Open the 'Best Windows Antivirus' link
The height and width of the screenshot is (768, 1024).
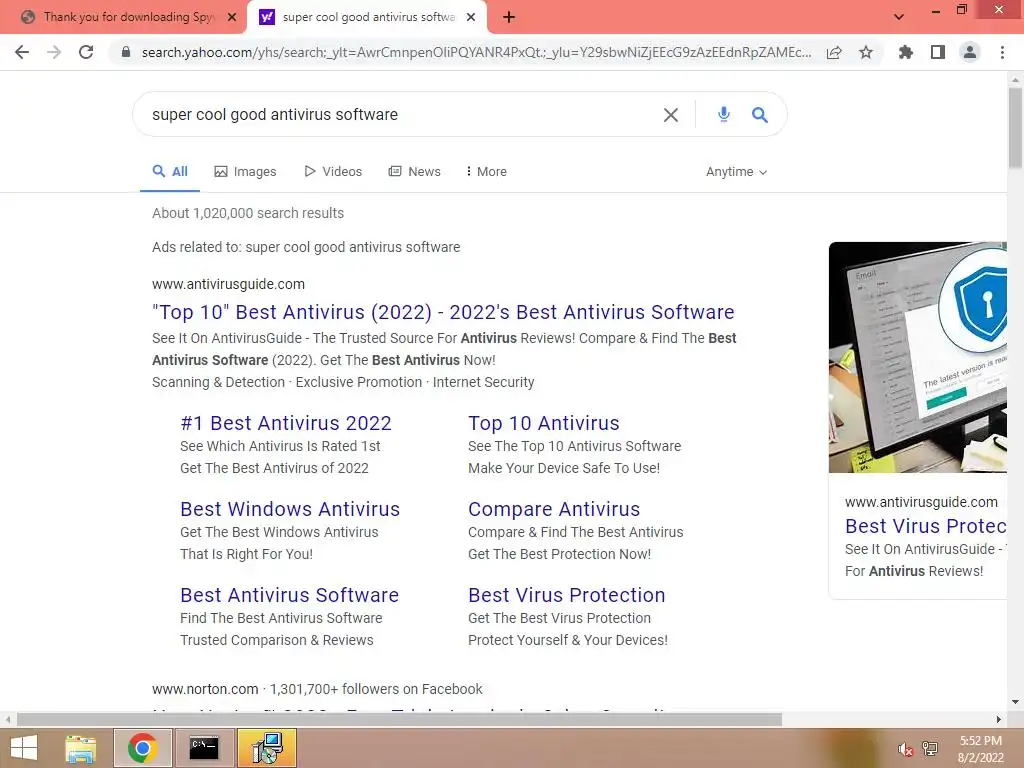290,509
